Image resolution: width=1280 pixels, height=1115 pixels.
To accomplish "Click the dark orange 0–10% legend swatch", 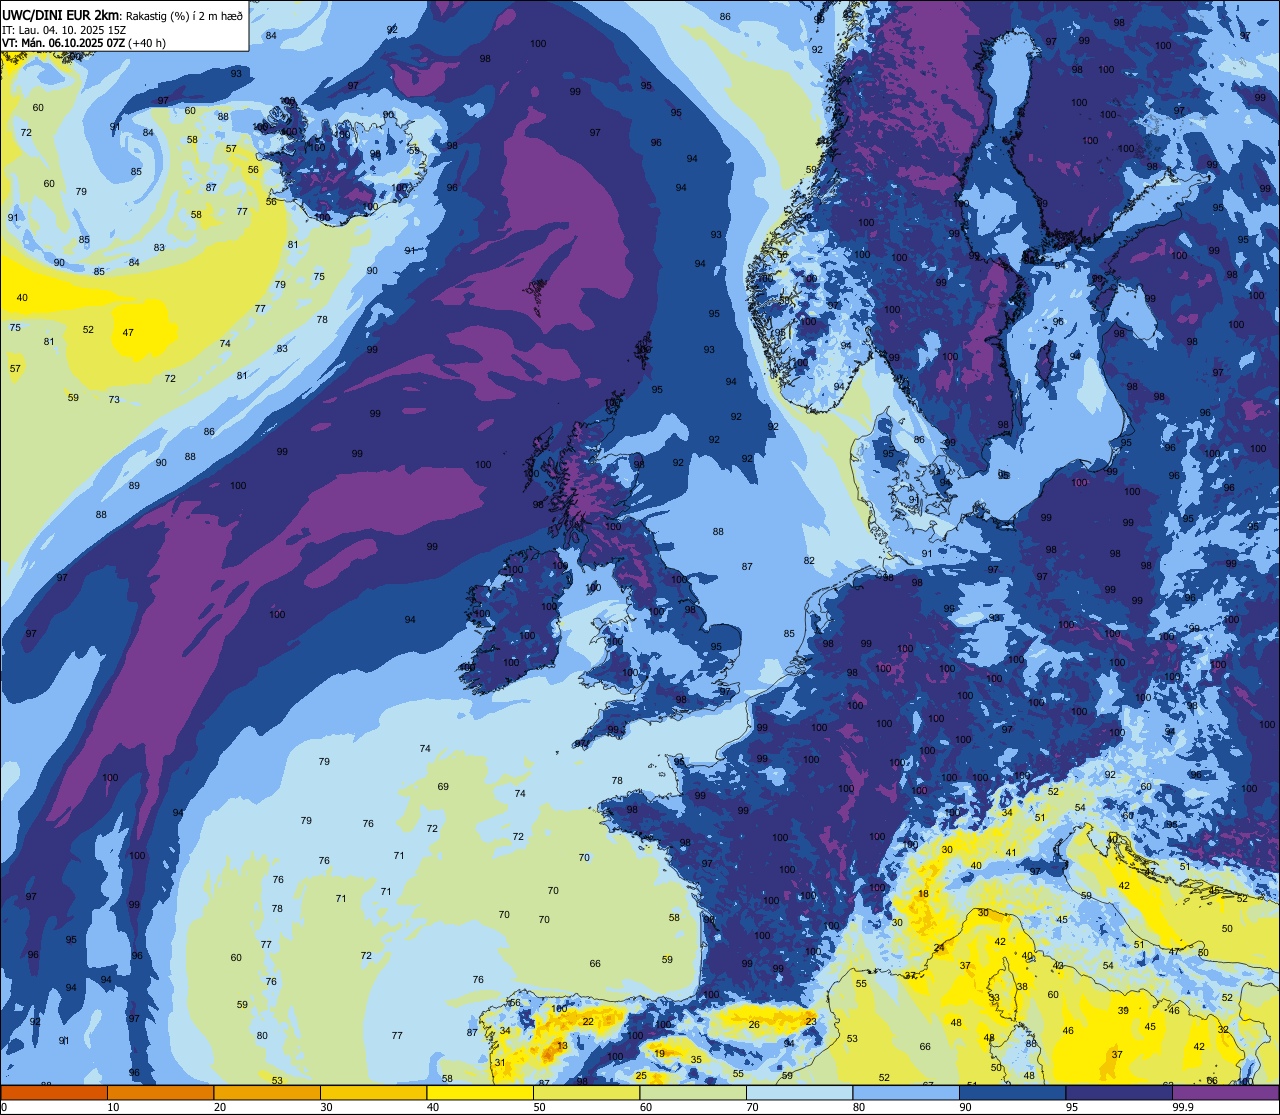I will 54,1092.
